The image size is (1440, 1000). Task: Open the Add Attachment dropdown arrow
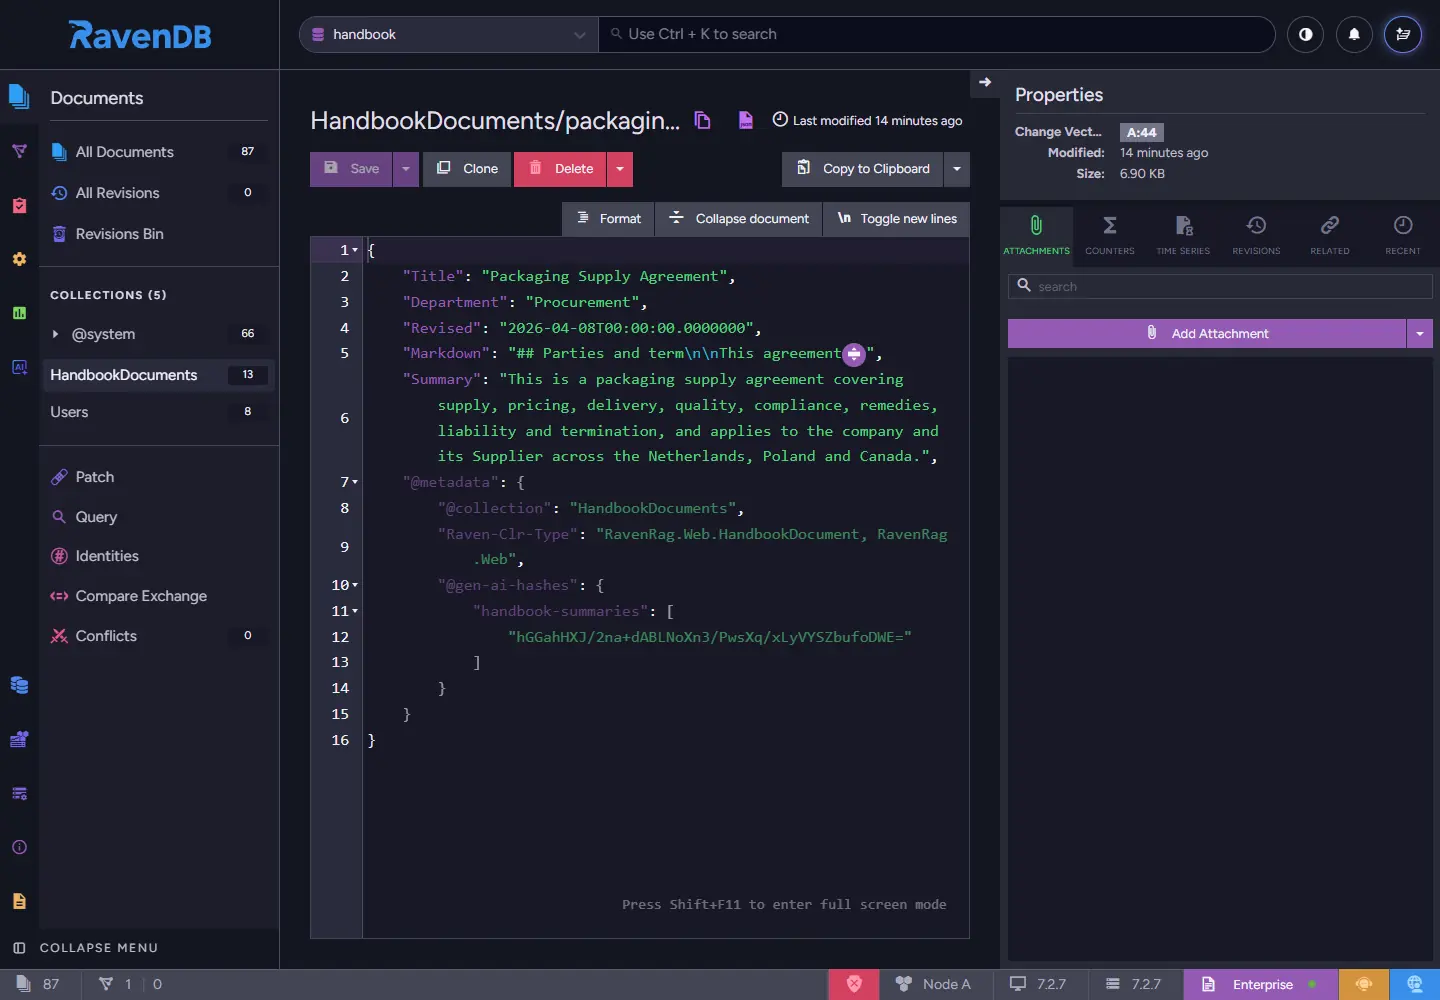click(x=1420, y=333)
